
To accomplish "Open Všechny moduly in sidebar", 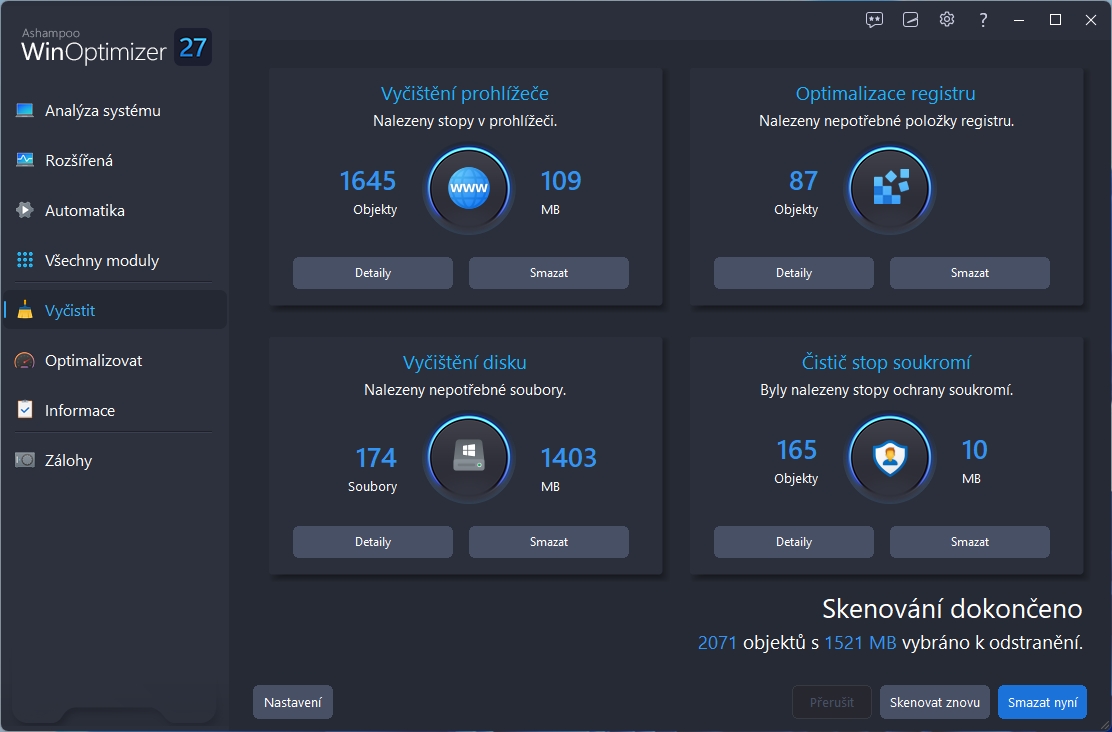I will coord(102,261).
